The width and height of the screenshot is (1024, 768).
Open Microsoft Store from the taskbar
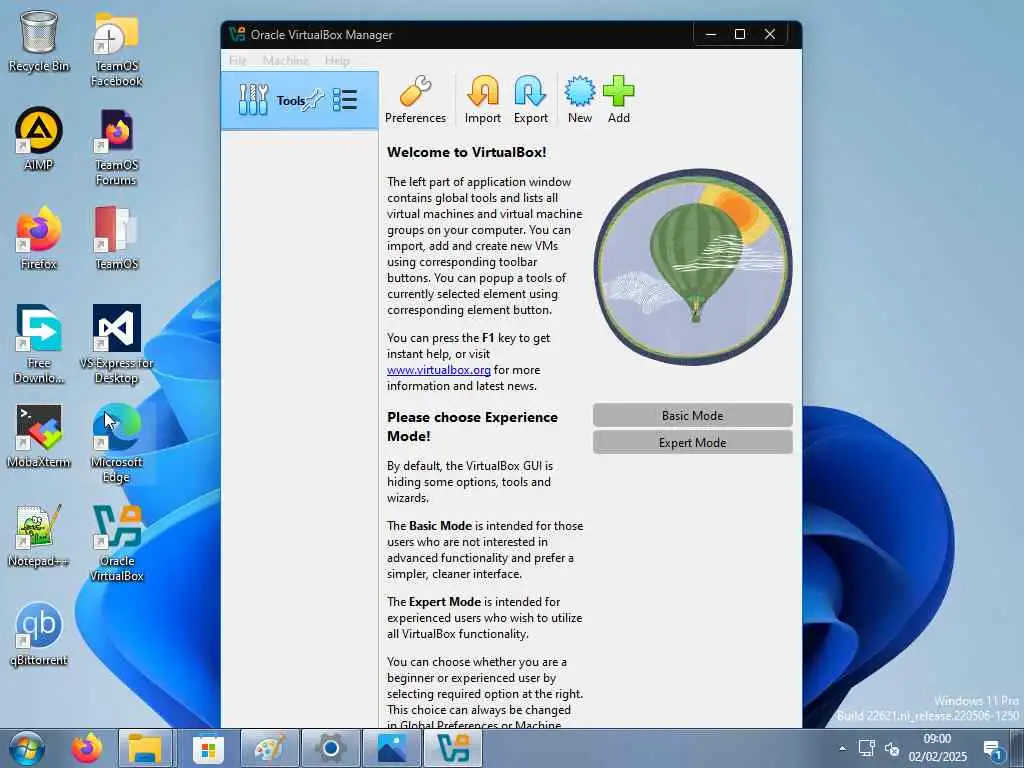tap(208, 748)
